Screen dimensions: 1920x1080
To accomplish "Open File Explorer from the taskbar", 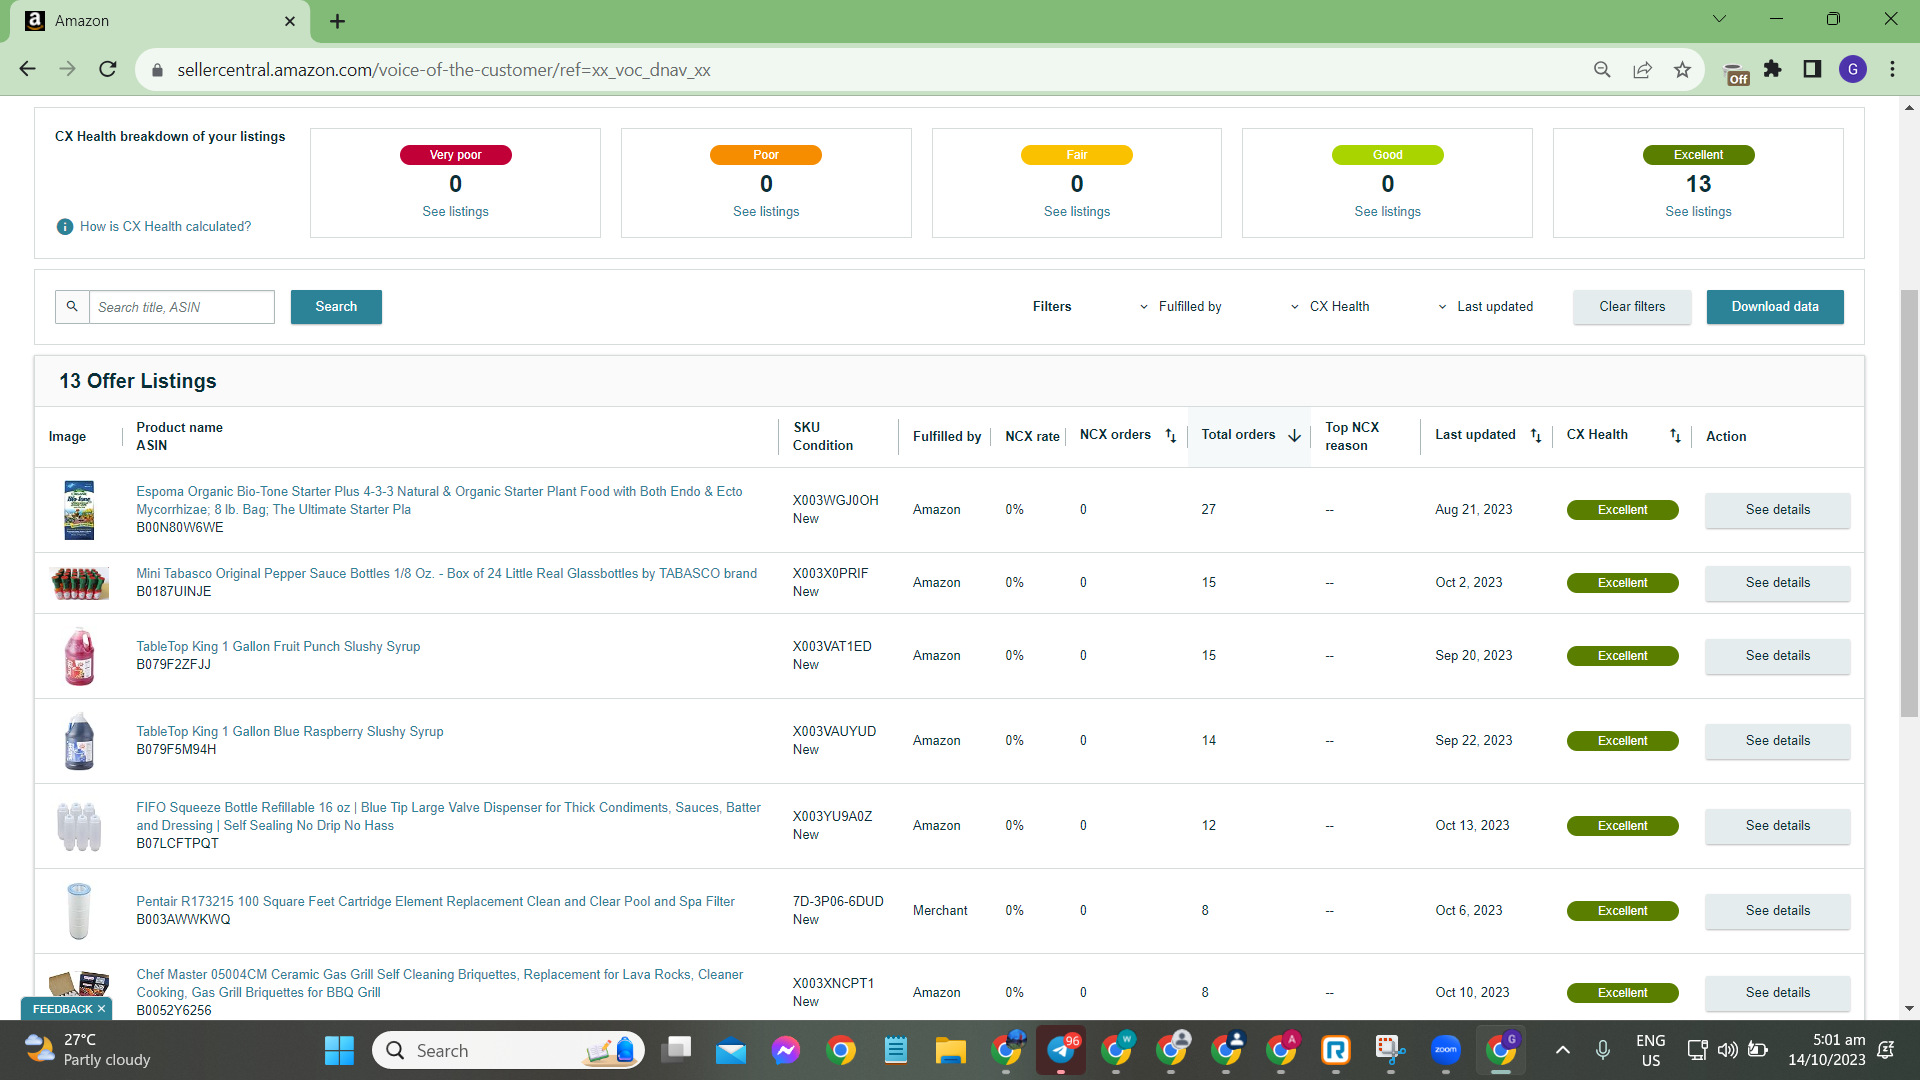I will pyautogui.click(x=950, y=1050).
